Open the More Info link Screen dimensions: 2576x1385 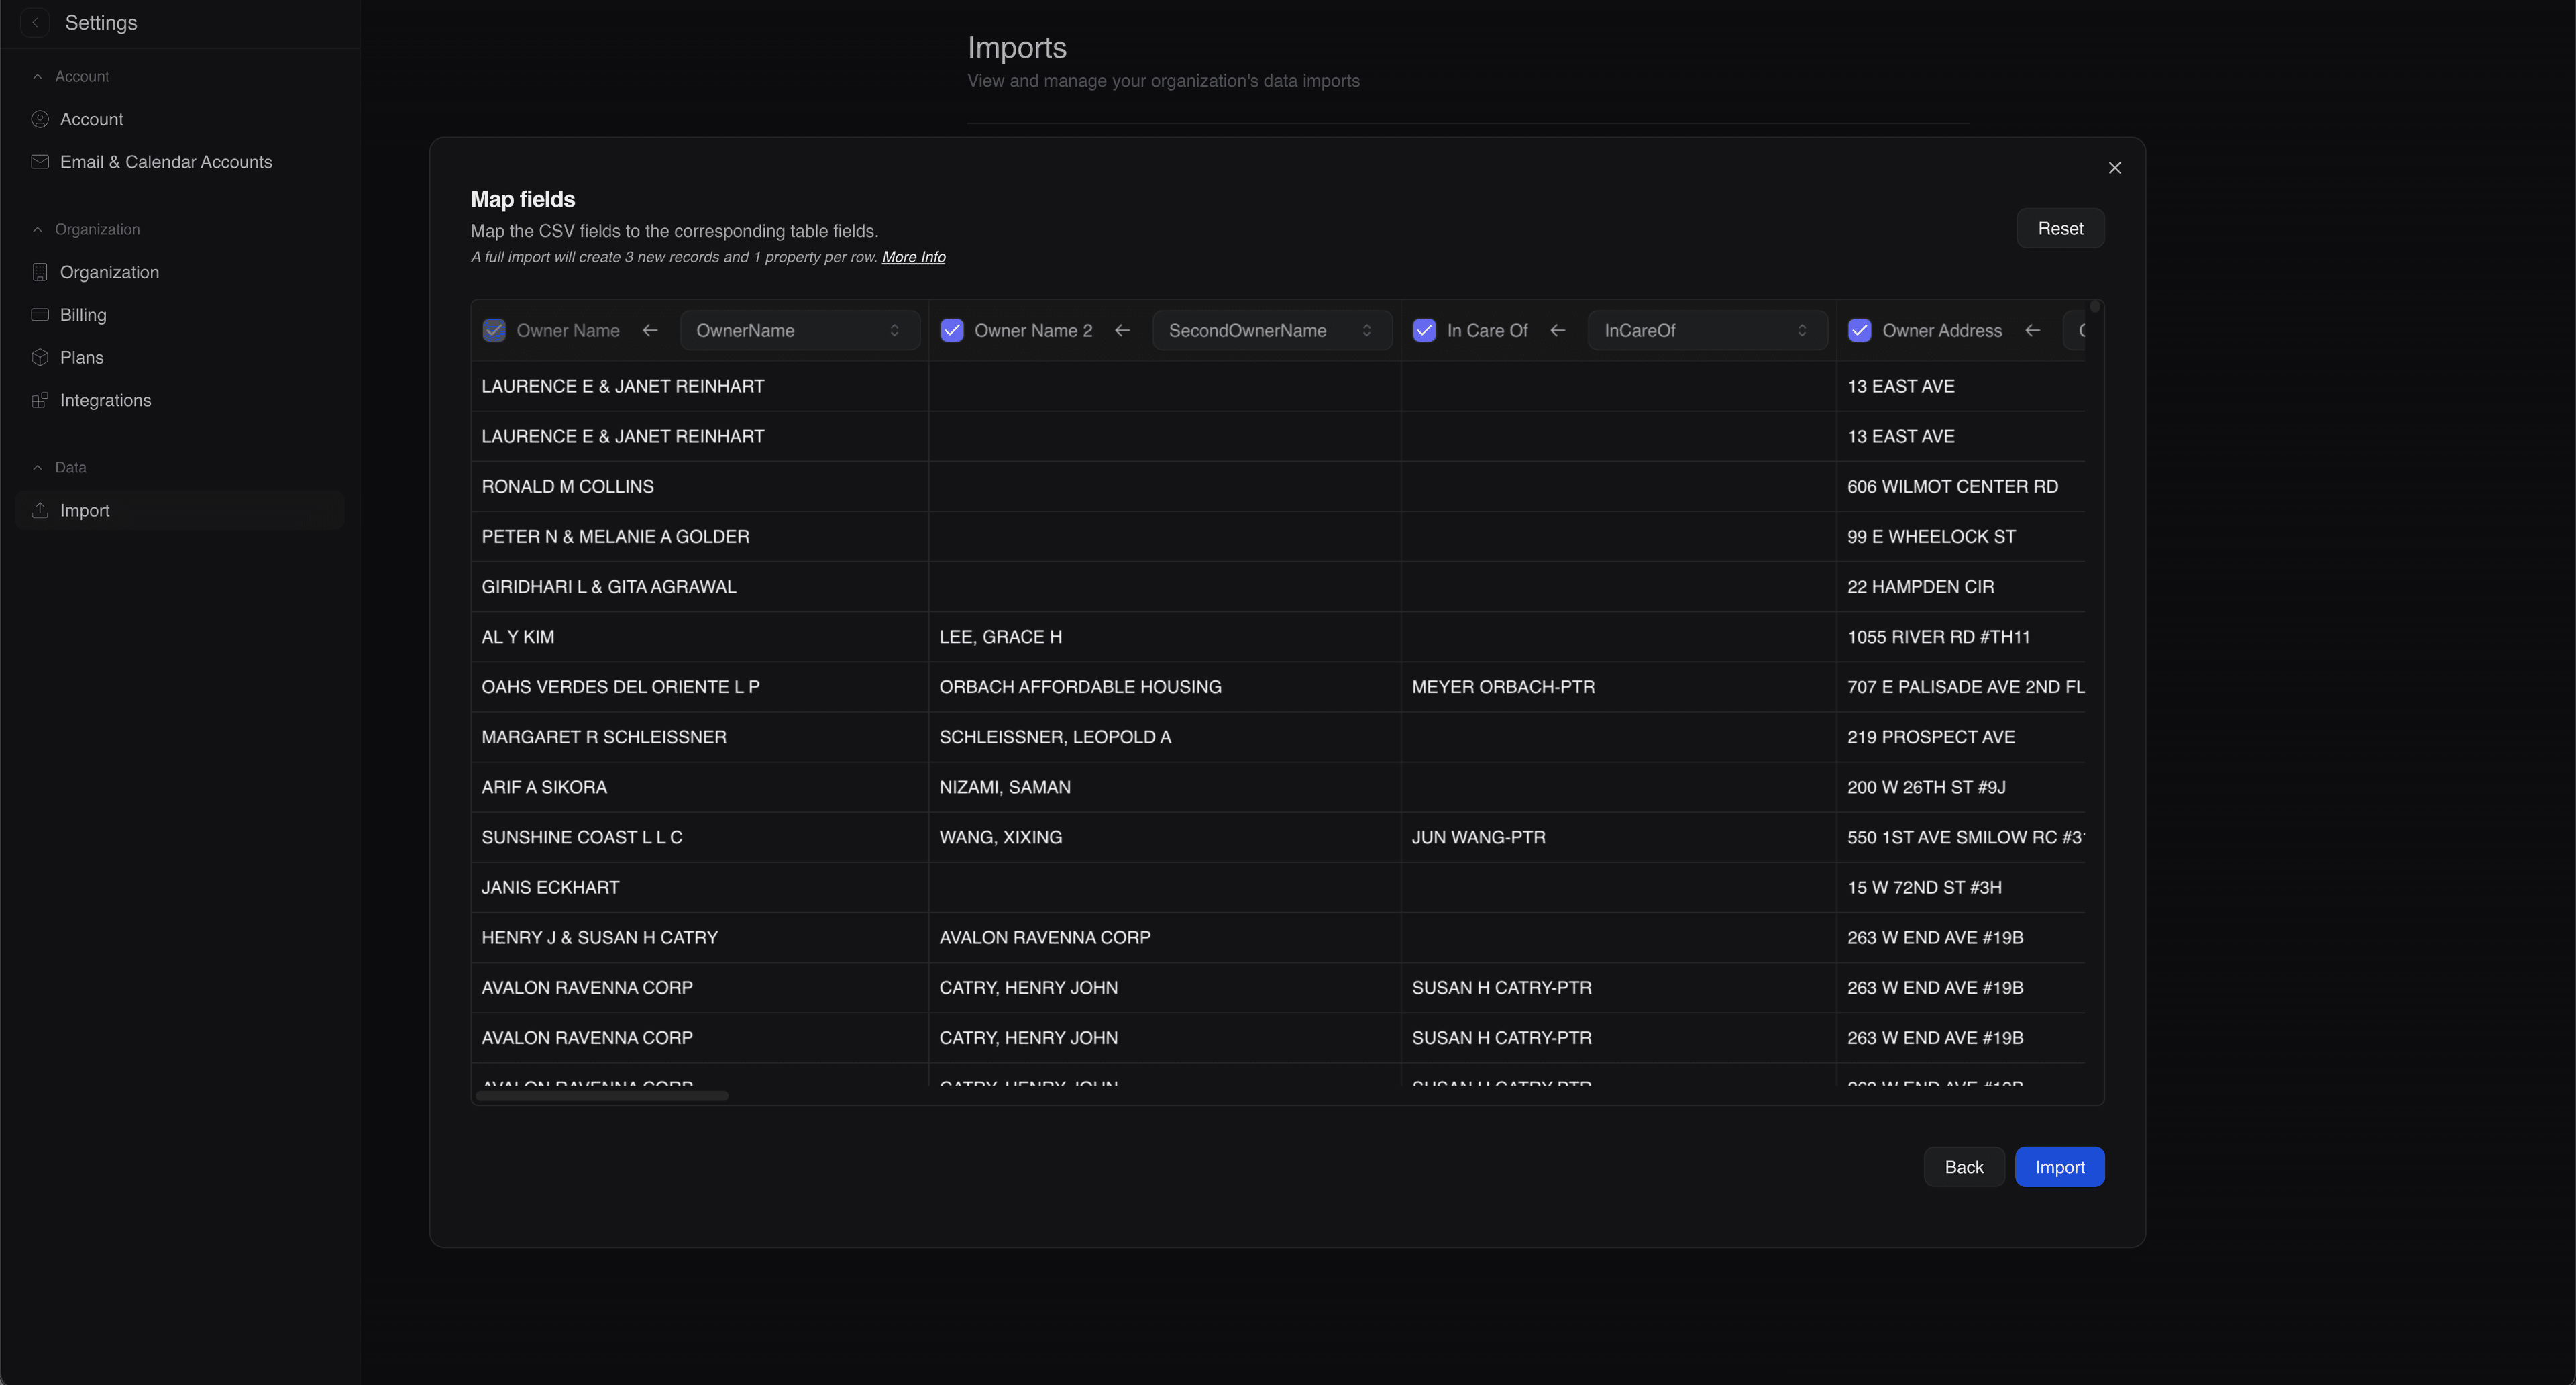[x=913, y=257]
